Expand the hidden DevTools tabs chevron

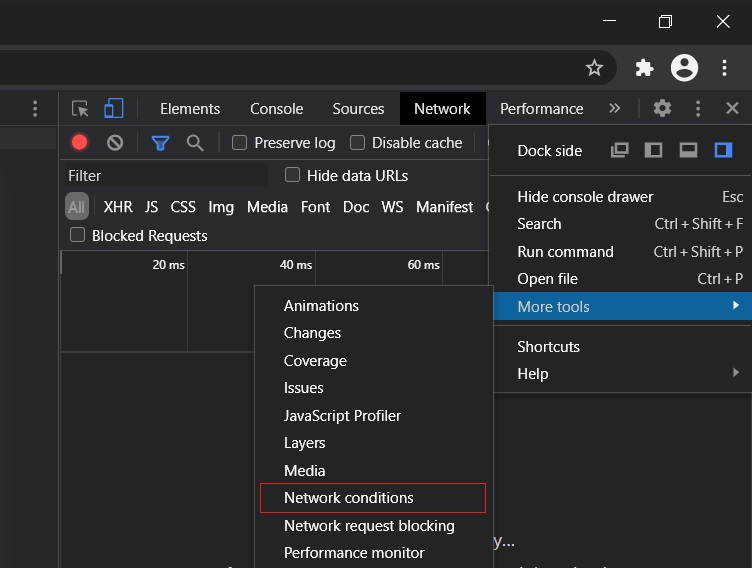point(614,109)
